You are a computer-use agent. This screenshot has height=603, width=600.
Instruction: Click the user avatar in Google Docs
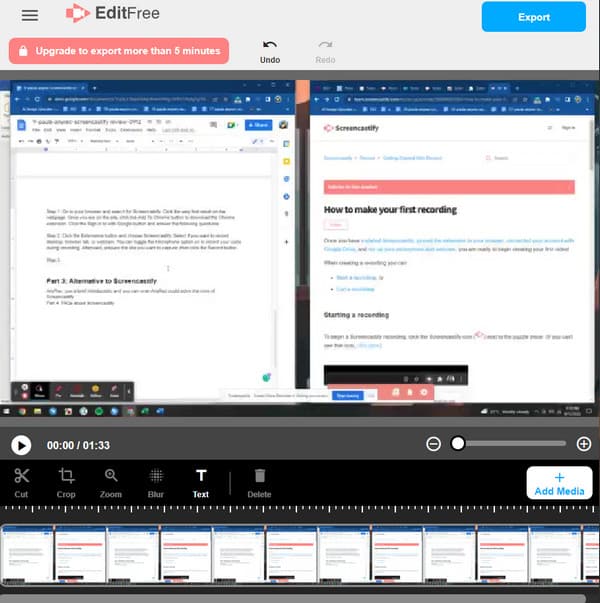(x=284, y=125)
